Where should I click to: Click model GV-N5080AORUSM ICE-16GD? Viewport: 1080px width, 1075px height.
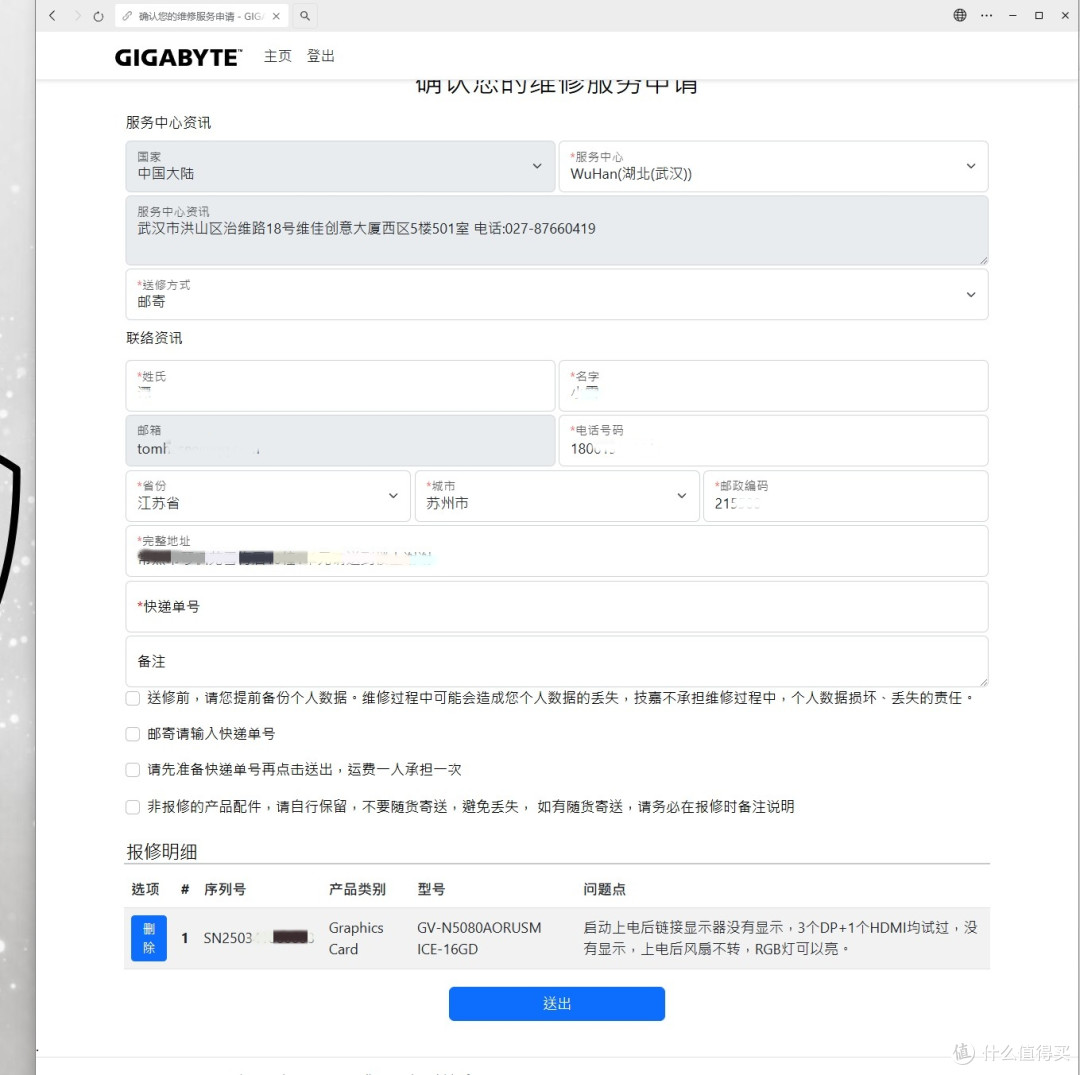pos(479,938)
